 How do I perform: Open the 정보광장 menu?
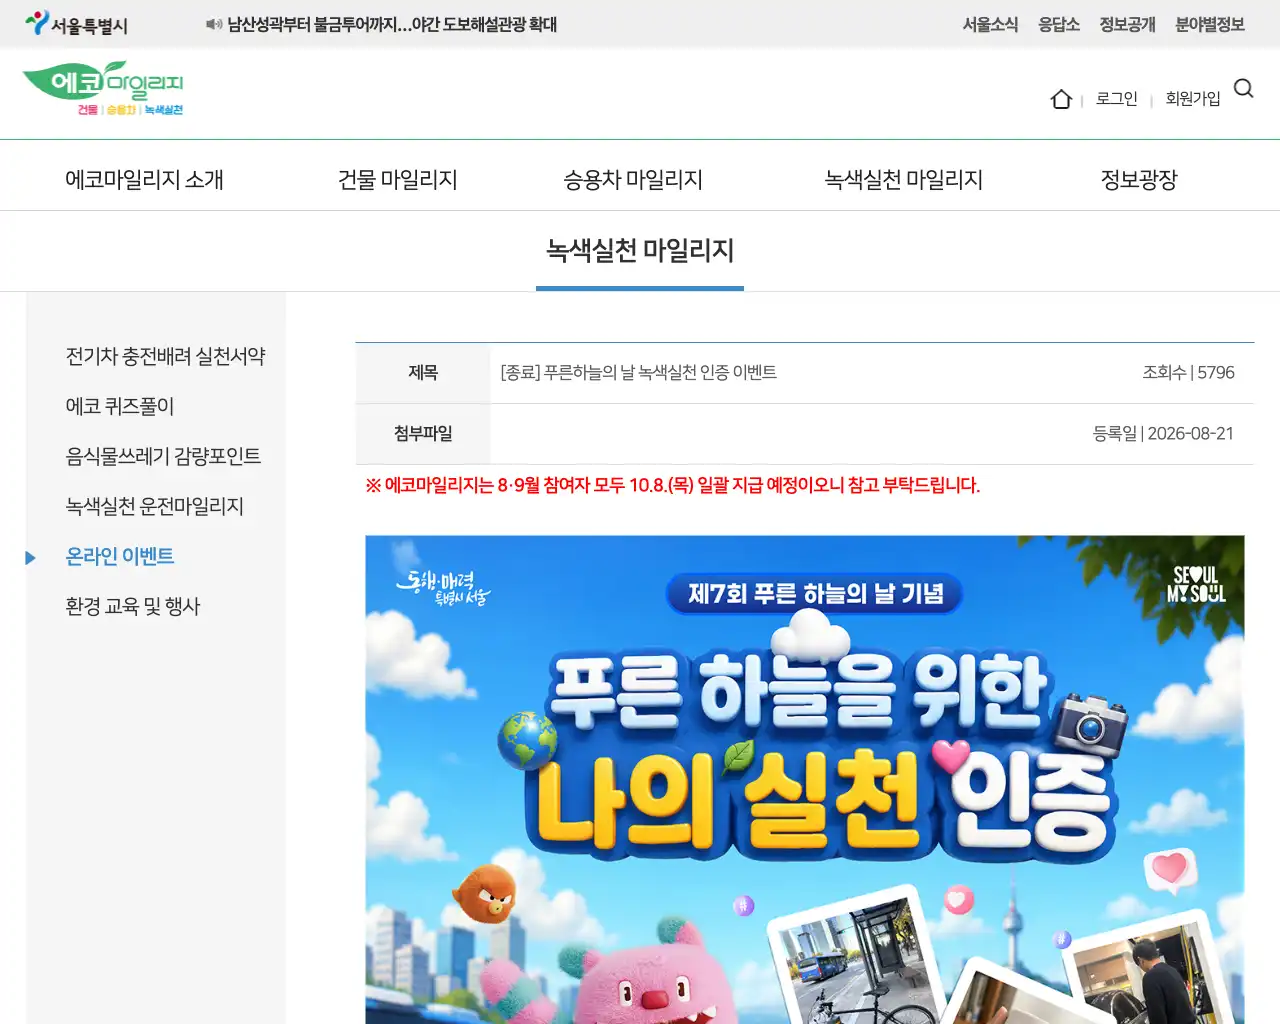tap(1139, 180)
